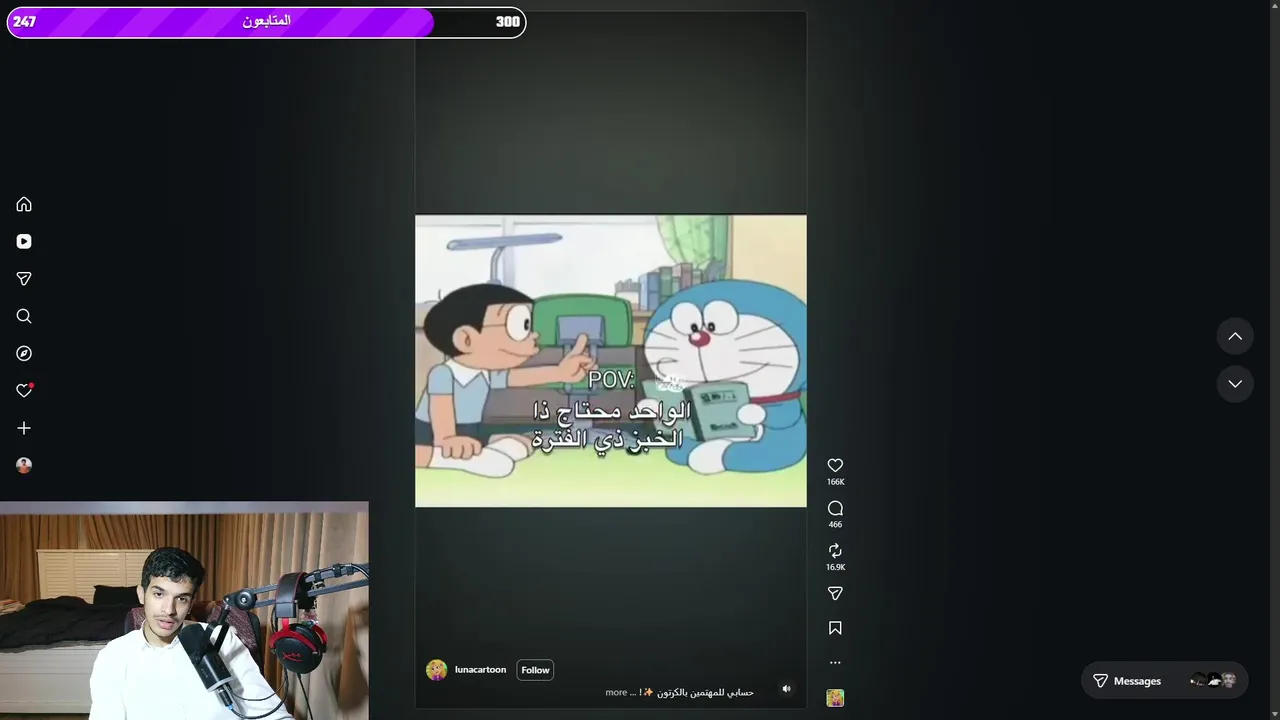This screenshot has width=1280, height=720.
Task: Open the Home icon in sidebar
Action: [24, 204]
